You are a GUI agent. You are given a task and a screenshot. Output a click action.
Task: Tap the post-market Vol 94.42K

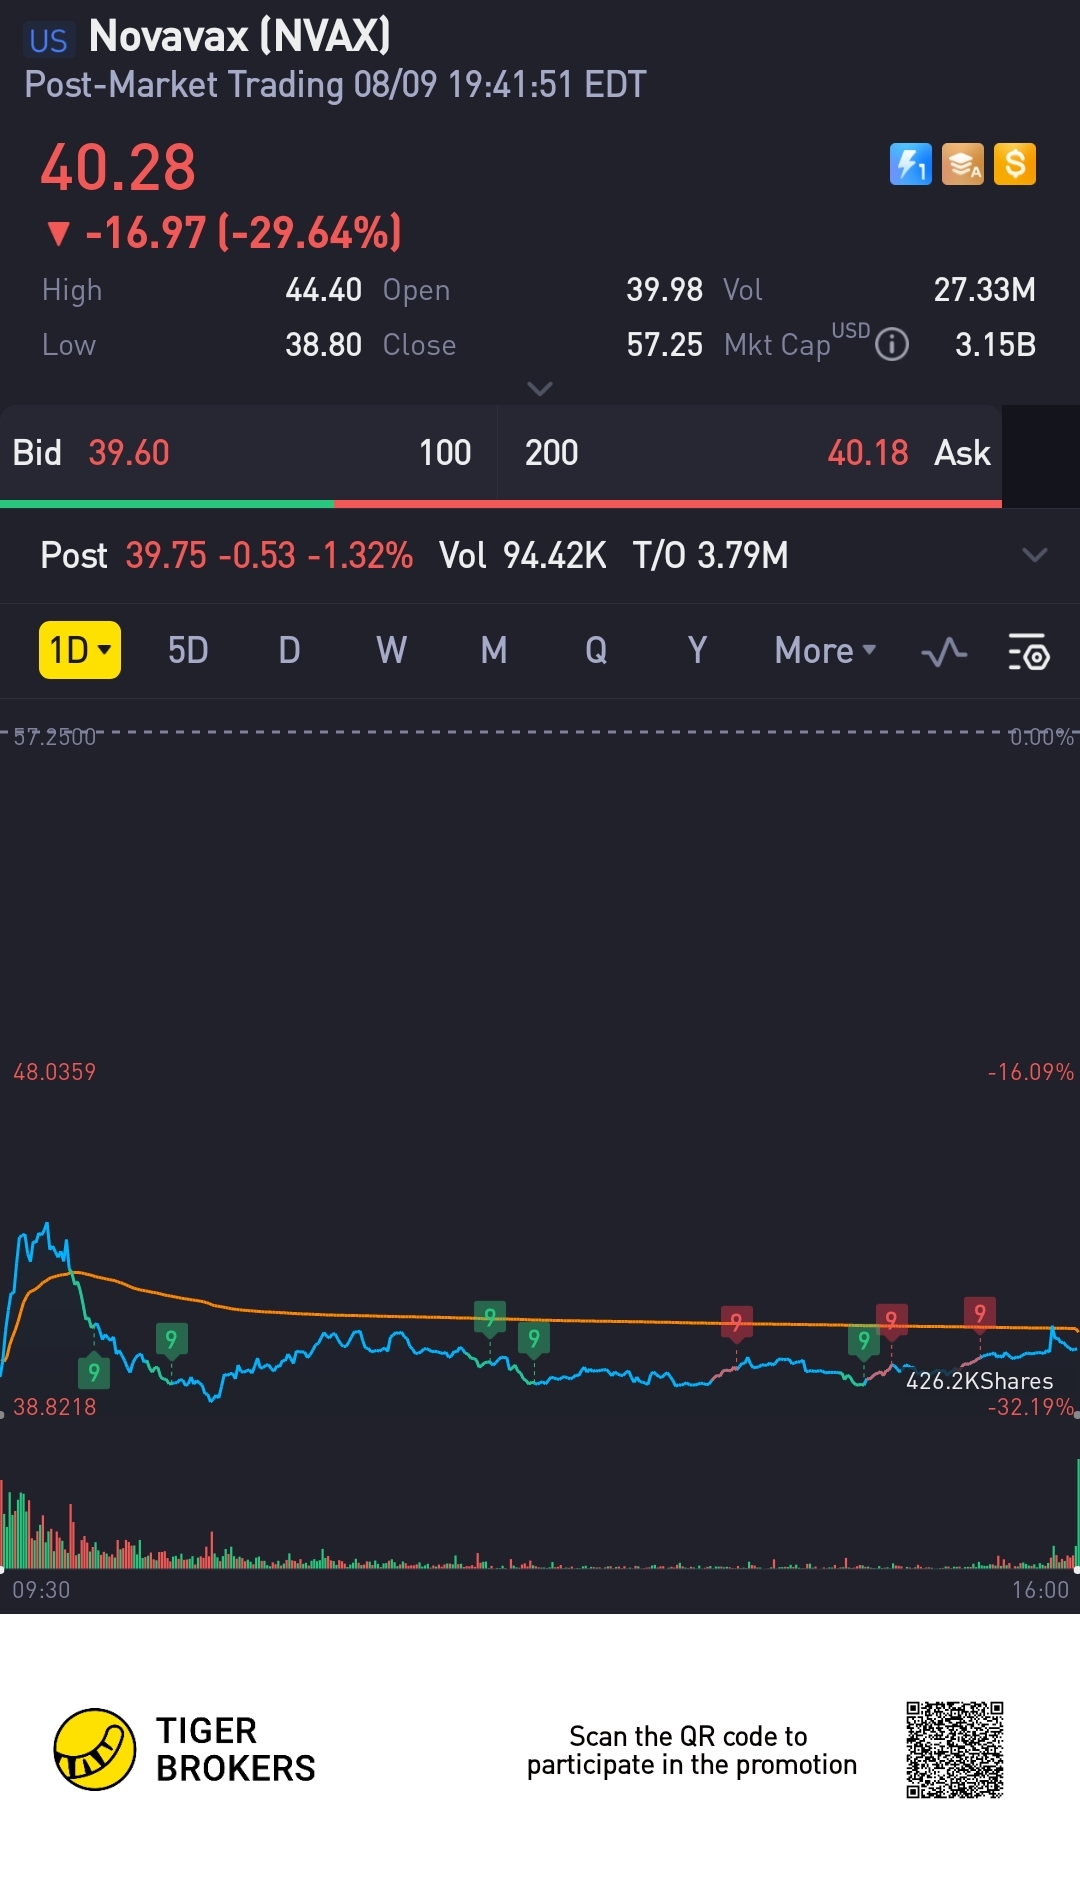555,555
